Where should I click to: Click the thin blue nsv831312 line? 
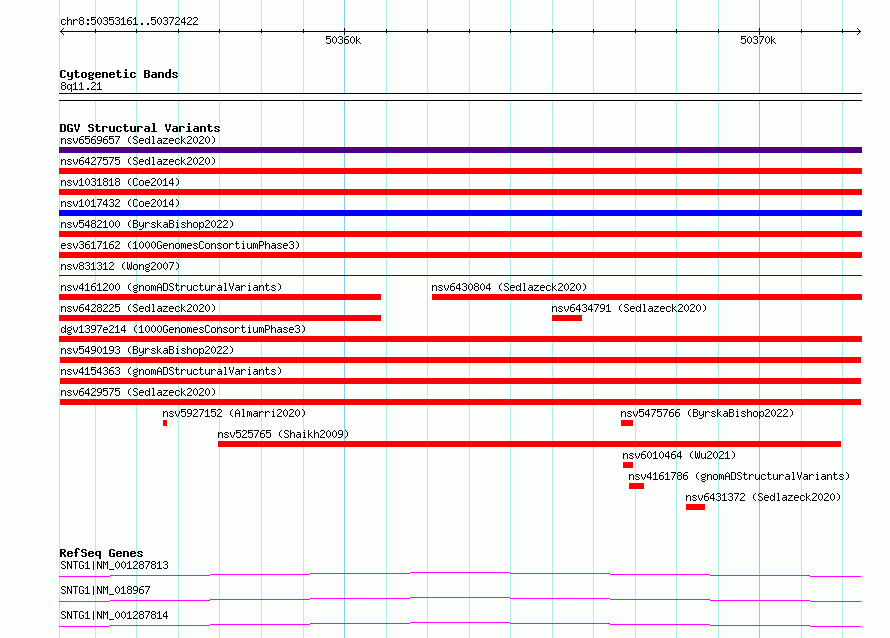tap(460, 276)
